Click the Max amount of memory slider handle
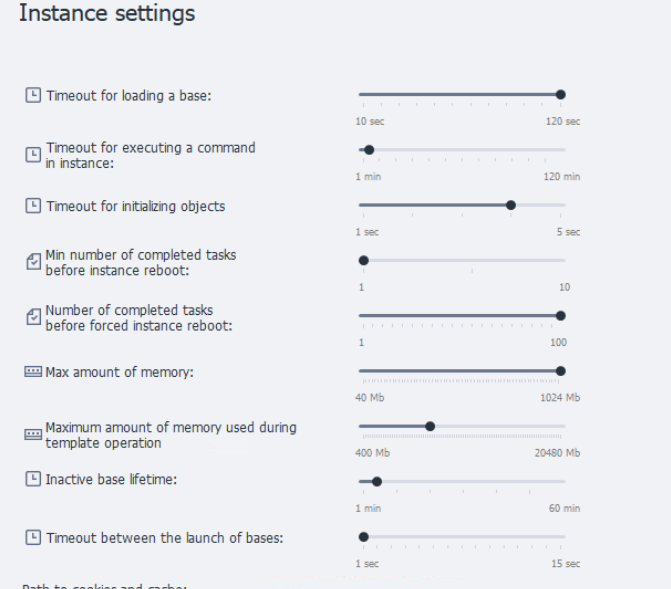 (560, 371)
